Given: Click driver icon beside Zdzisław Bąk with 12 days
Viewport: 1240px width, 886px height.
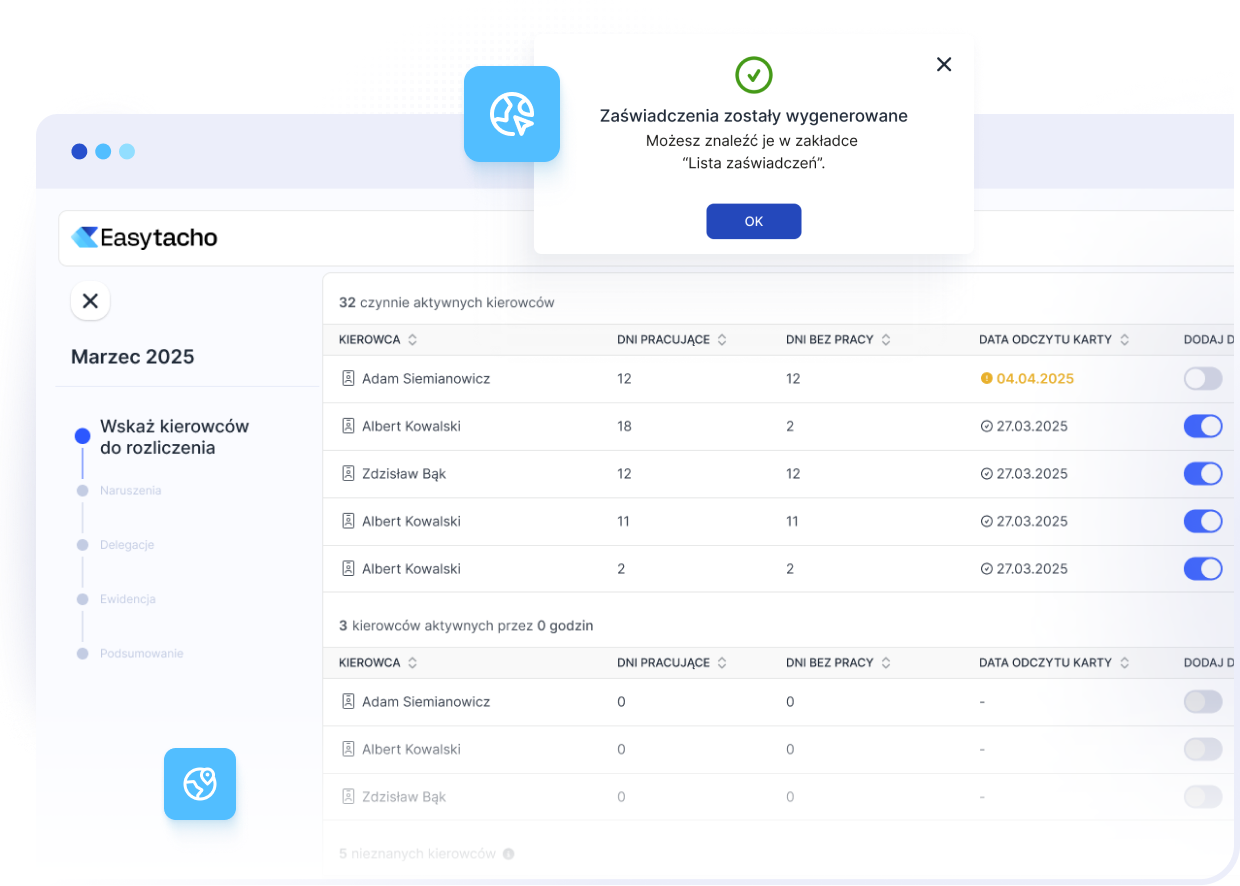Looking at the screenshot, I should 348,474.
